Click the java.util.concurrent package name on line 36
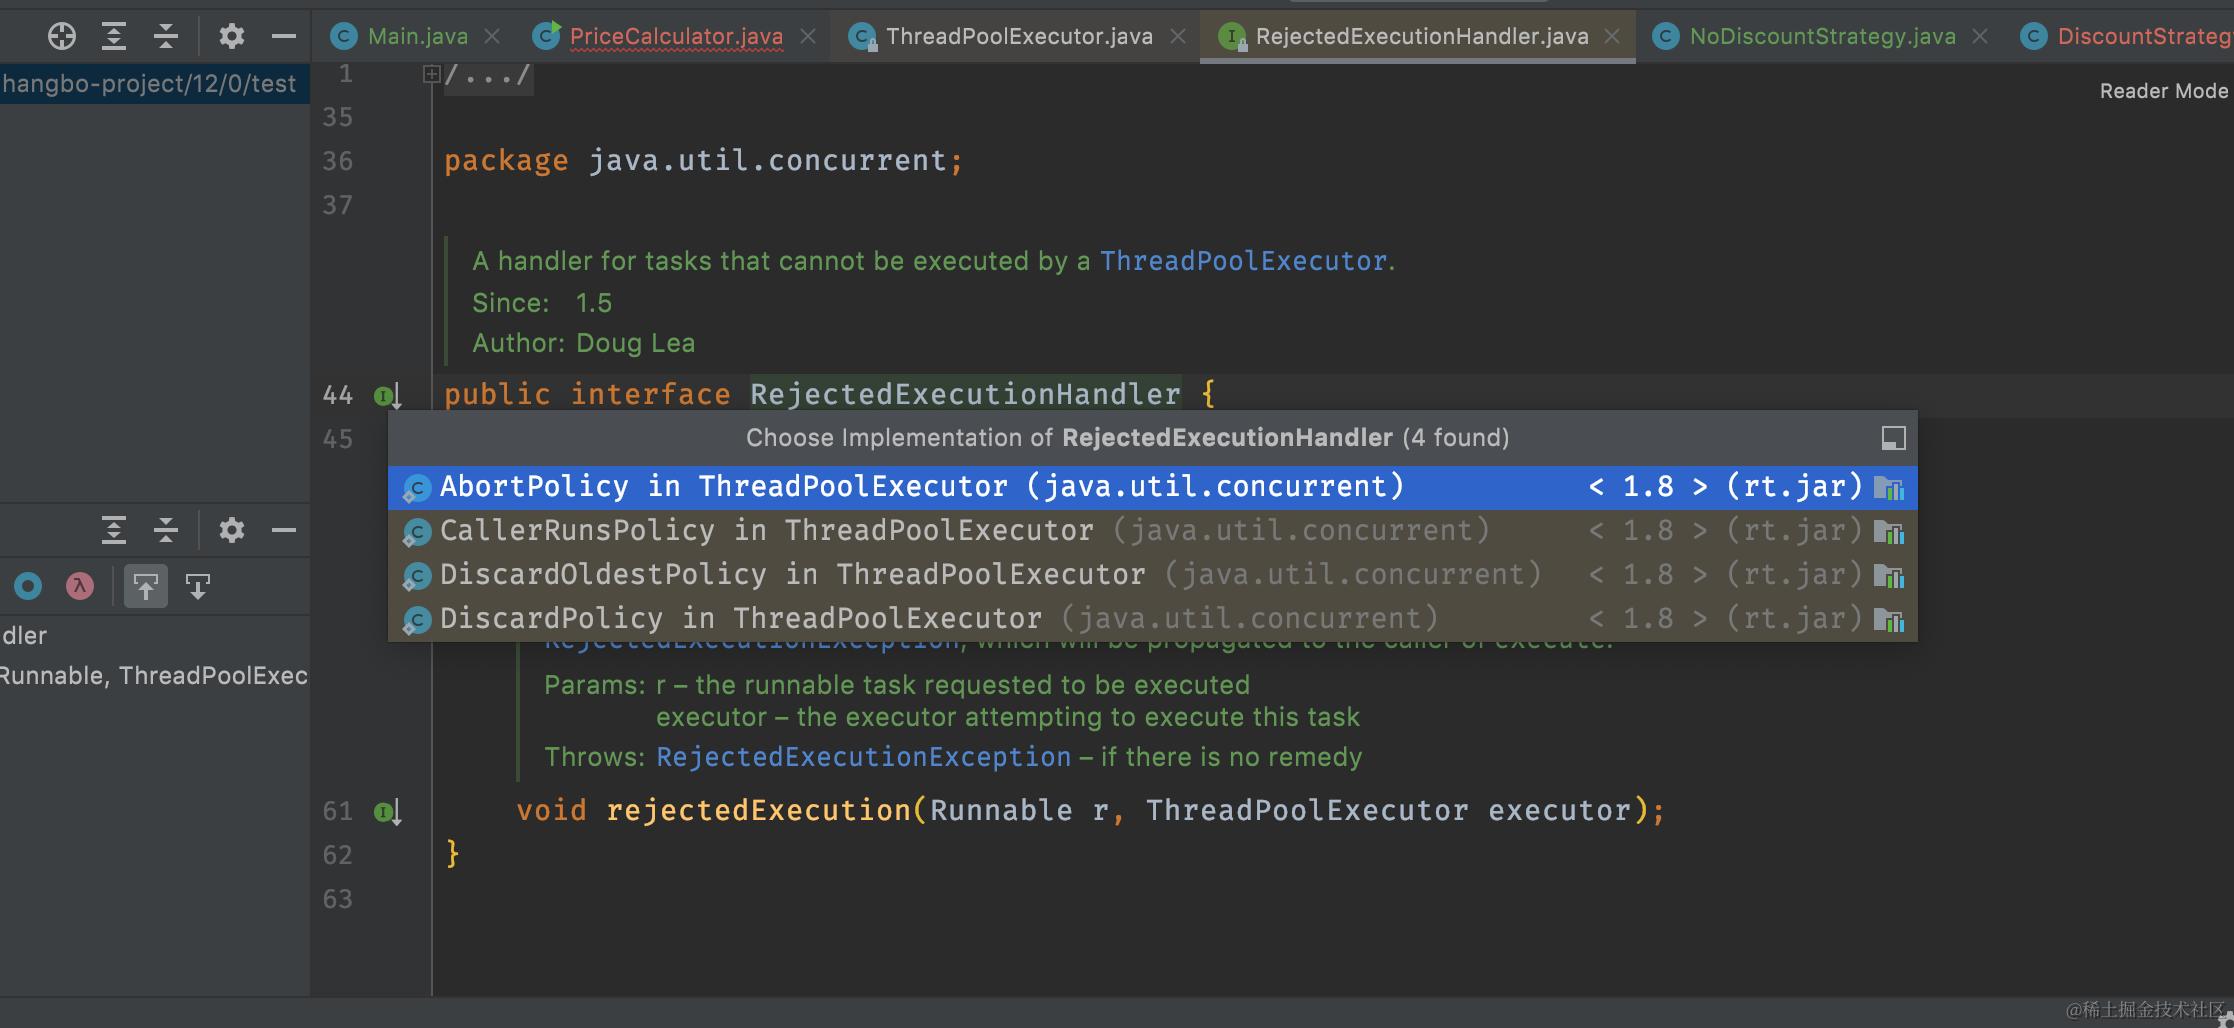The width and height of the screenshot is (2234, 1028). [x=767, y=161]
